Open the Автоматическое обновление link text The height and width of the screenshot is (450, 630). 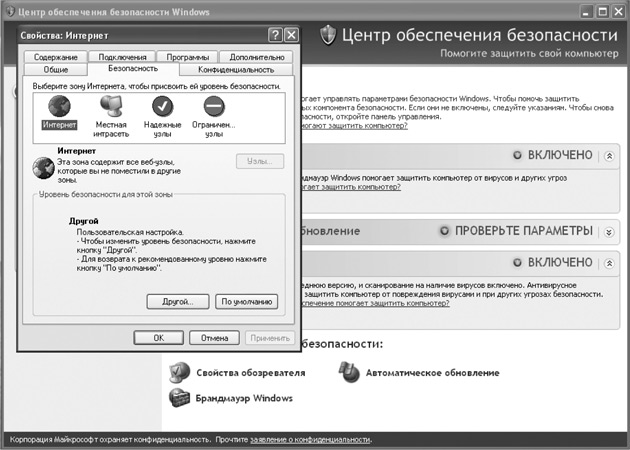point(432,373)
